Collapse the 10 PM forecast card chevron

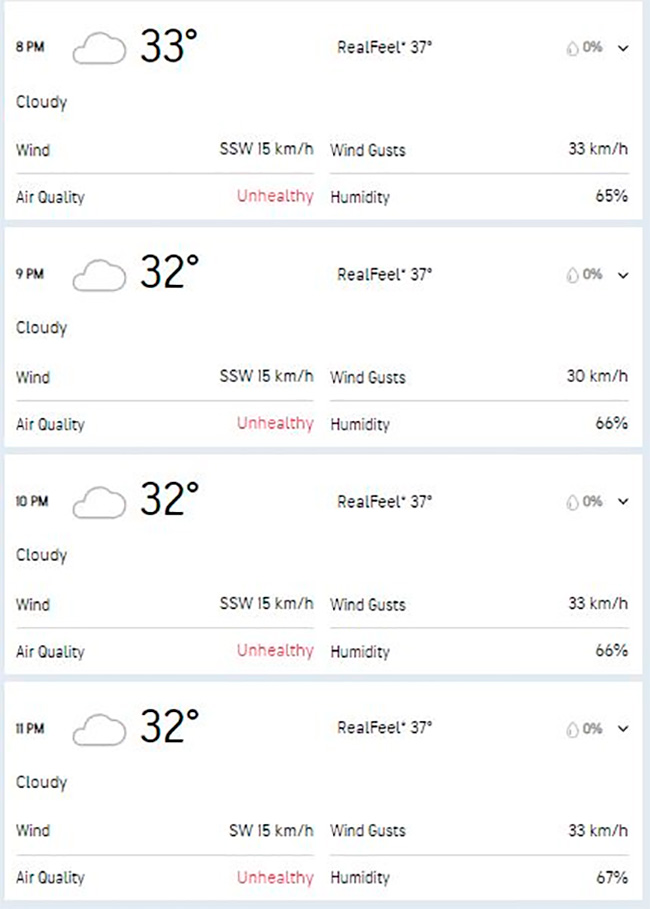point(624,502)
